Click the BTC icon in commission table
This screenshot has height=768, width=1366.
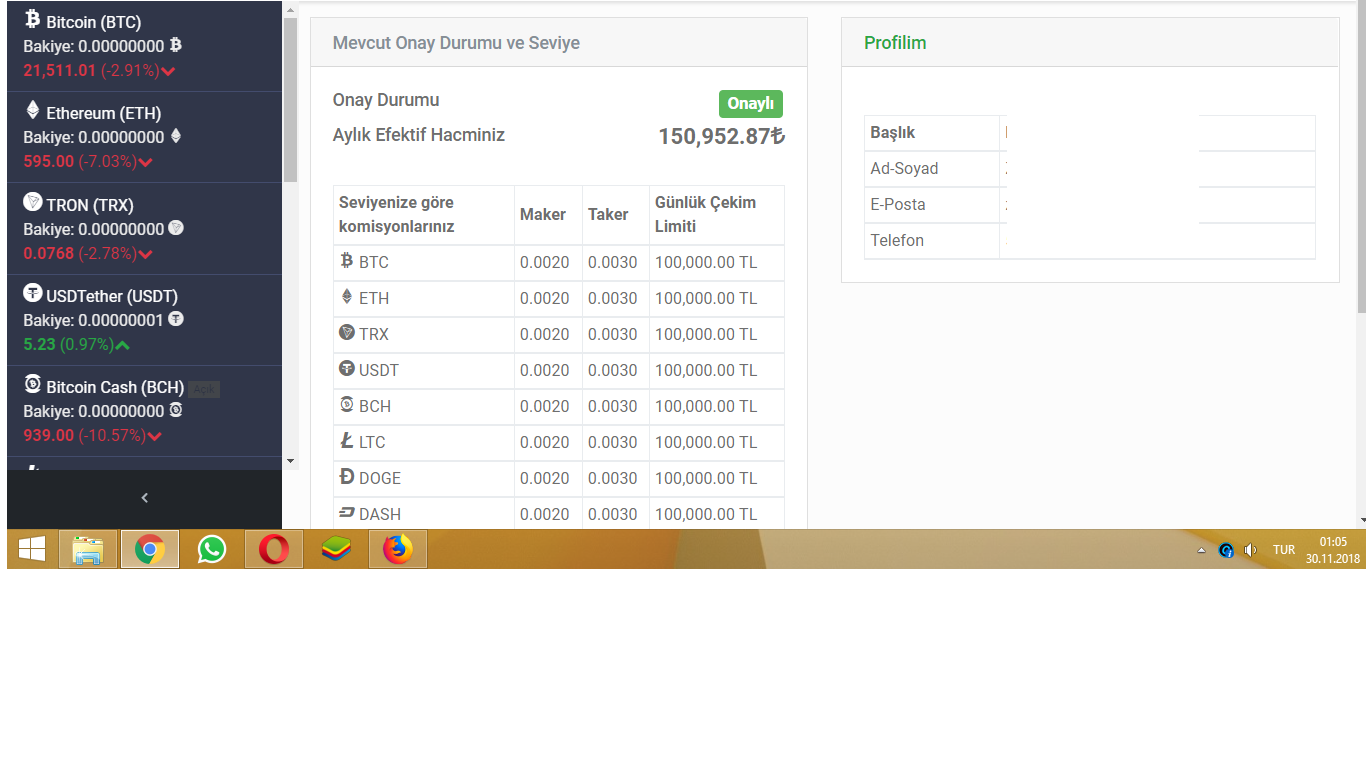347,261
